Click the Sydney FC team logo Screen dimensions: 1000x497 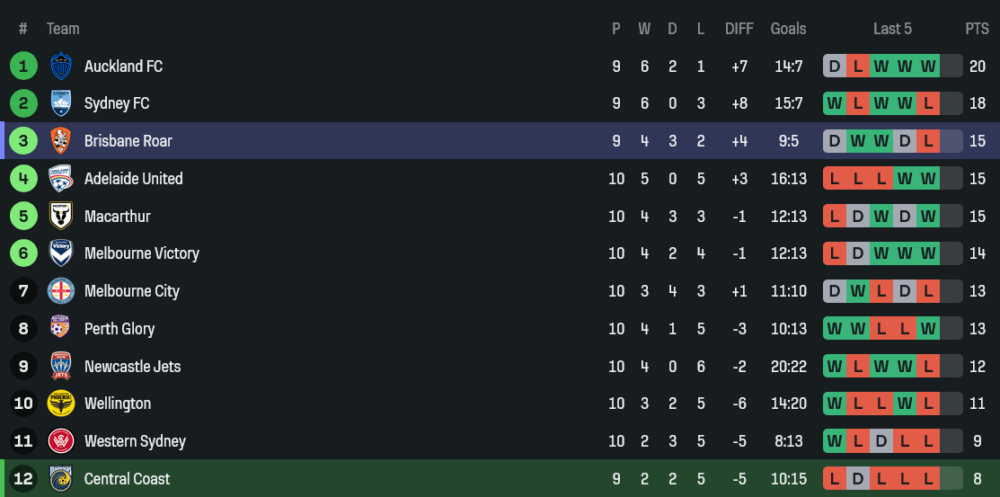(61, 104)
